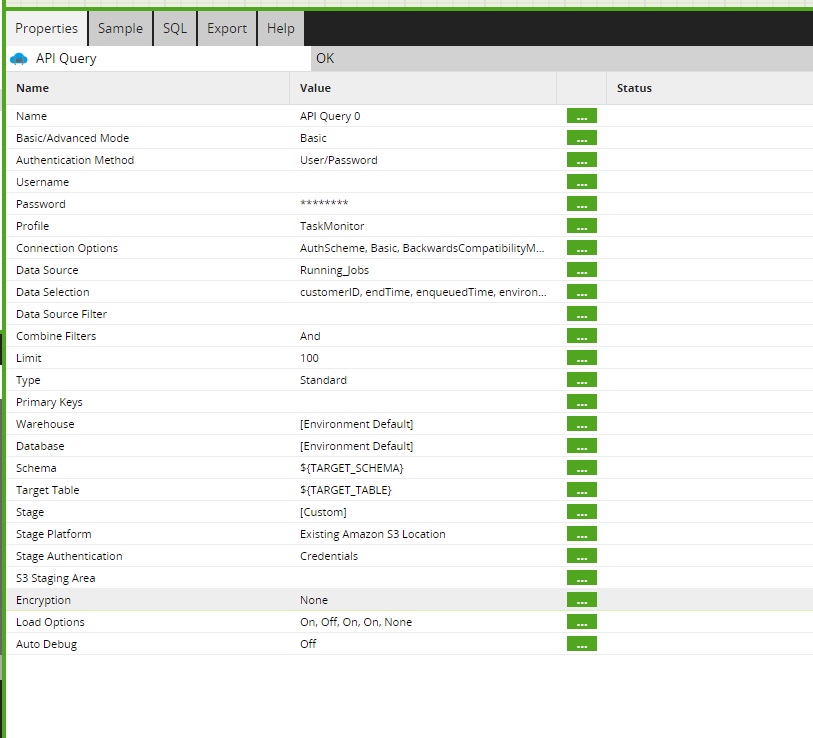Viewport: 813px width, 738px height.
Task: Open the Profile property editor icon
Action: point(581,225)
